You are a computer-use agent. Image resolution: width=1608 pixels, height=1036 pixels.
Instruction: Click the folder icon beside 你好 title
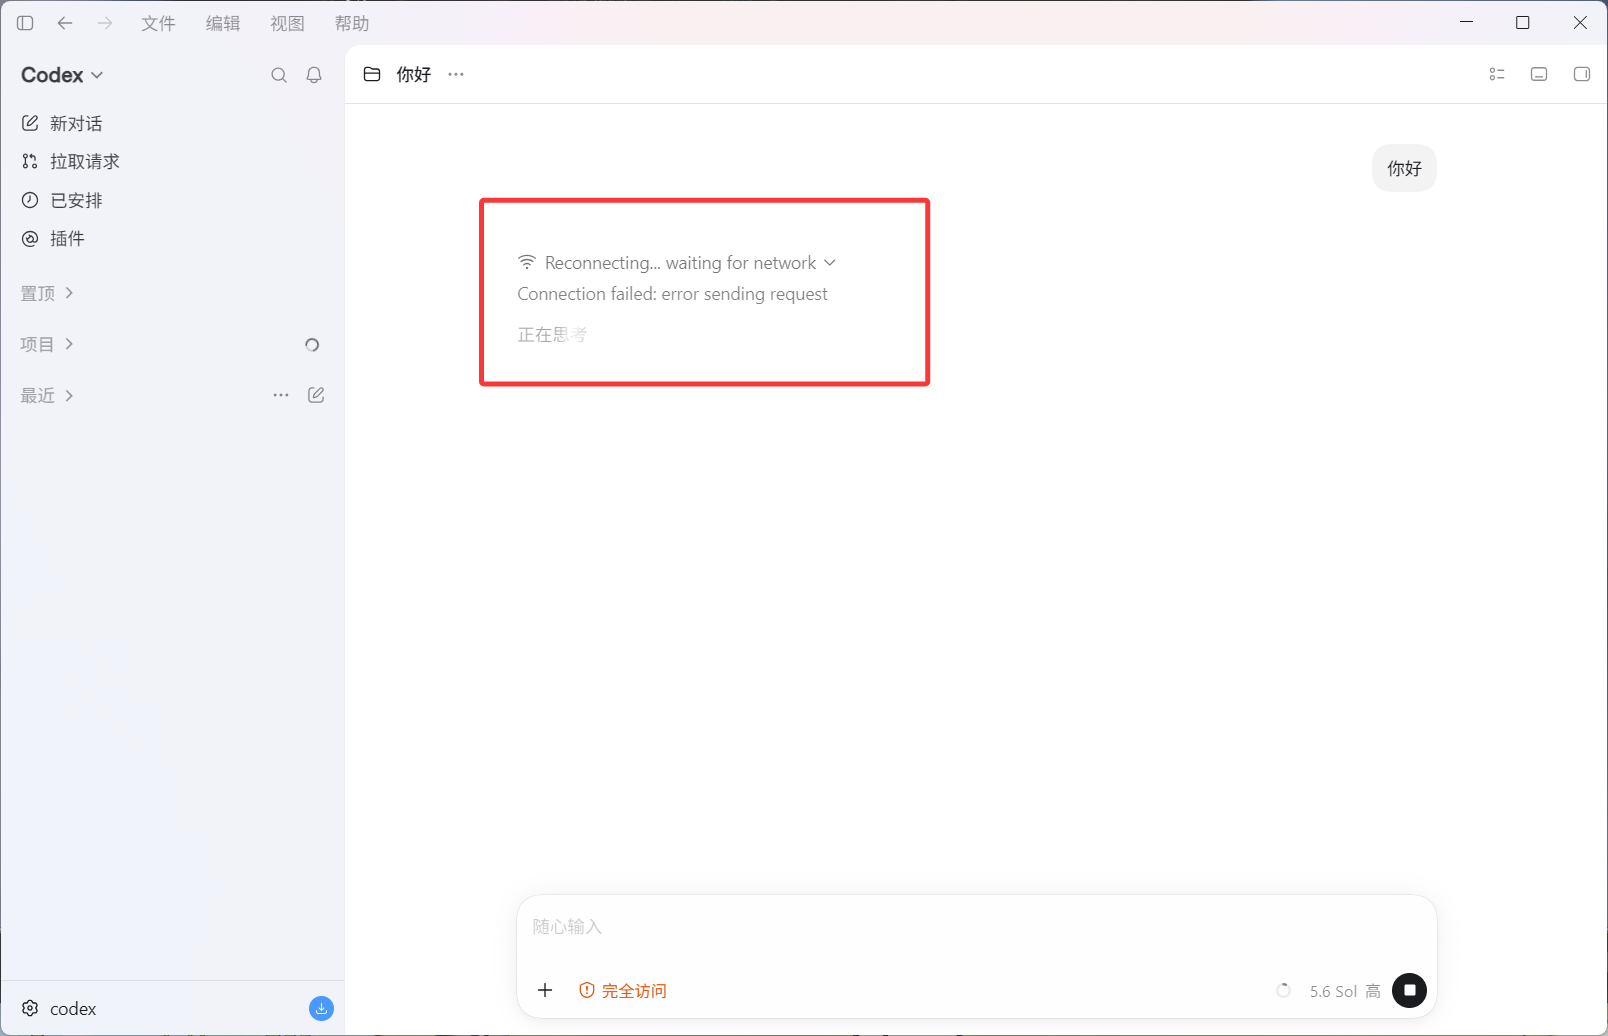pyautogui.click(x=372, y=74)
